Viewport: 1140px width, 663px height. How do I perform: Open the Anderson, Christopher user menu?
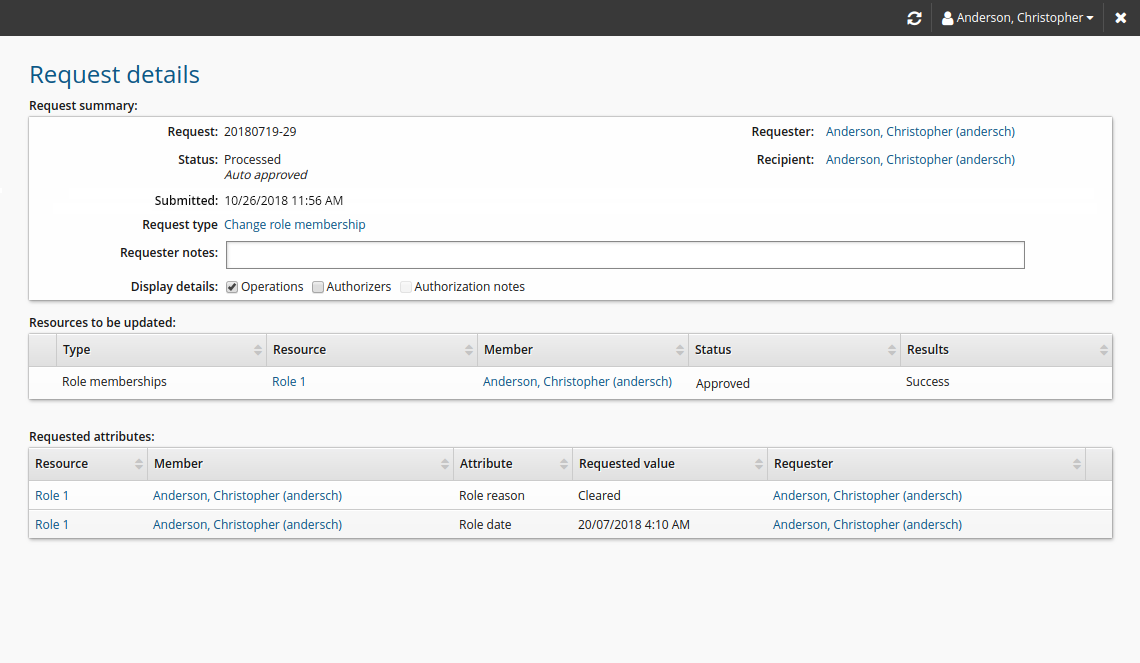pos(1018,18)
